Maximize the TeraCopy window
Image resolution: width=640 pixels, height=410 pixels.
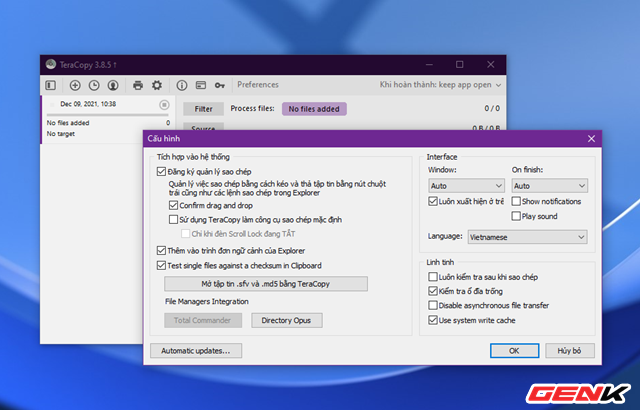pyautogui.click(x=460, y=64)
